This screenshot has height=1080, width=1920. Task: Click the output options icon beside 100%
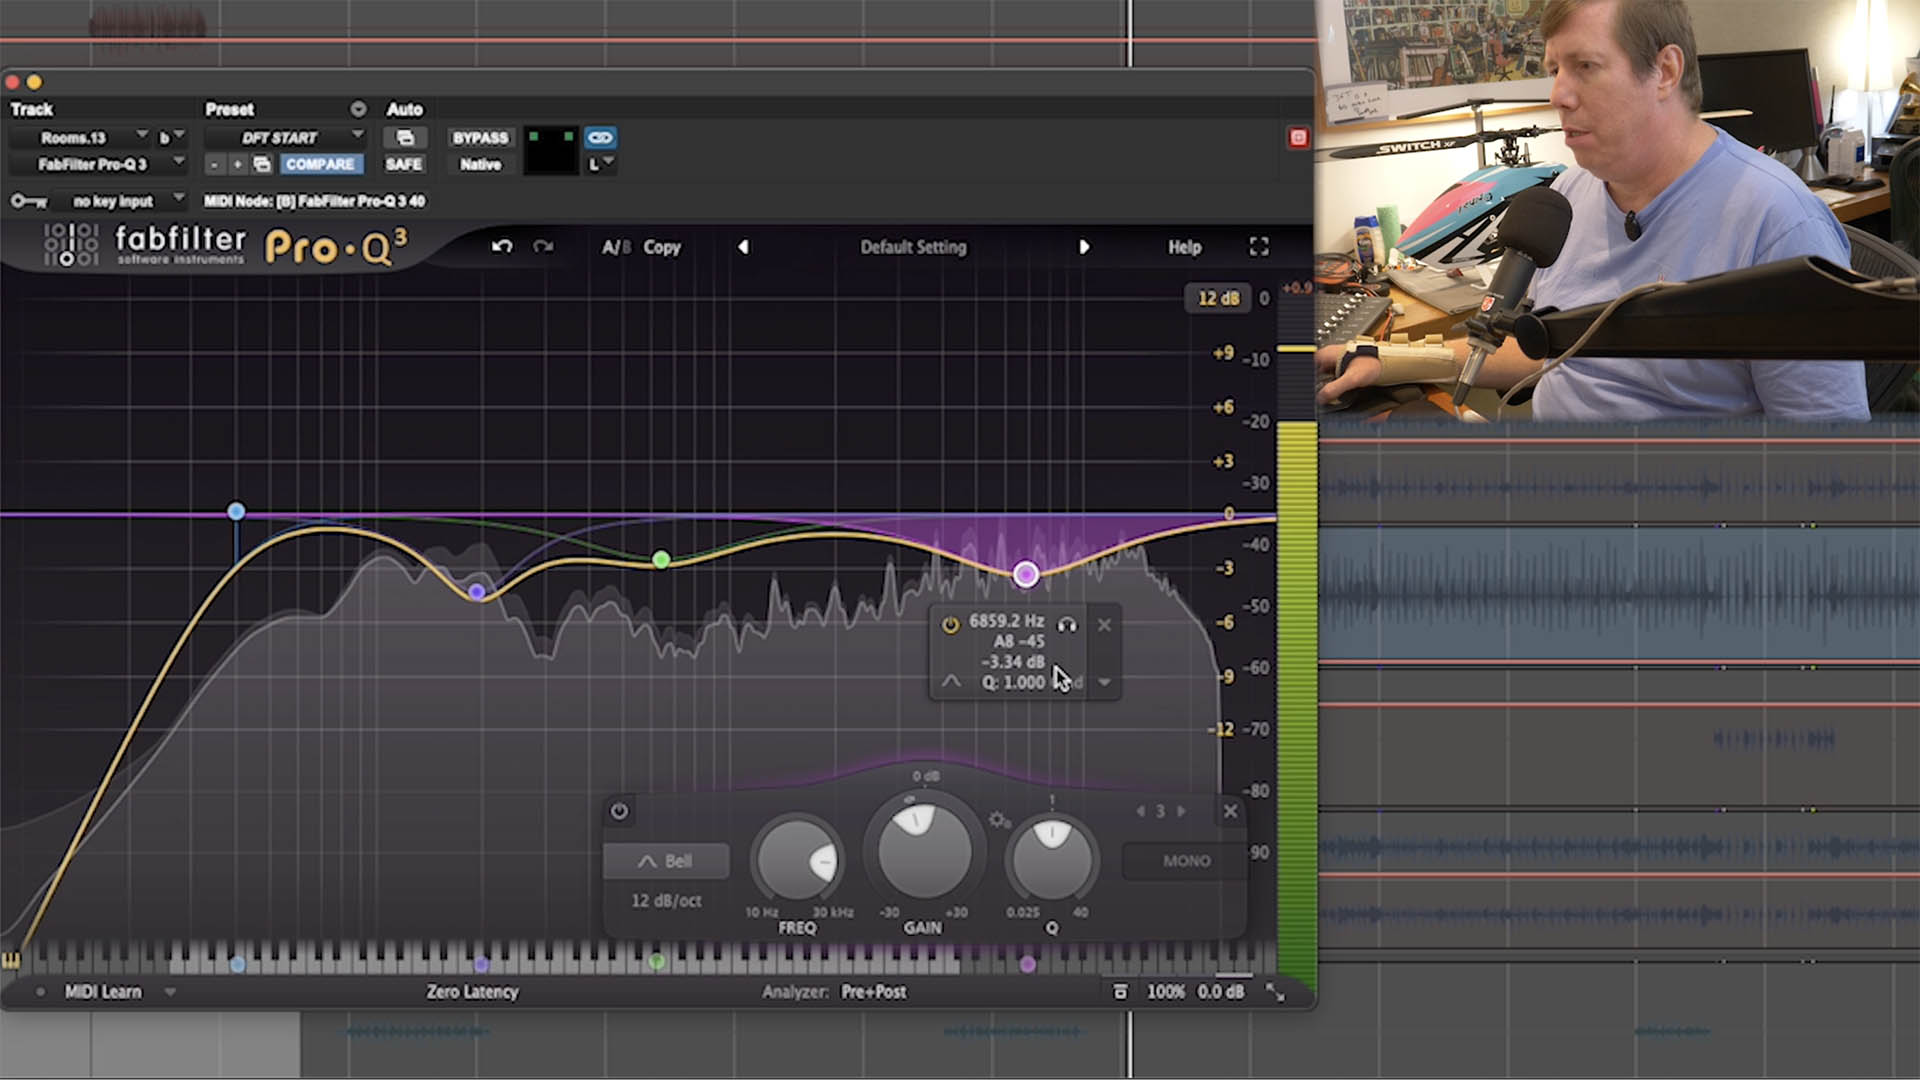(1120, 992)
